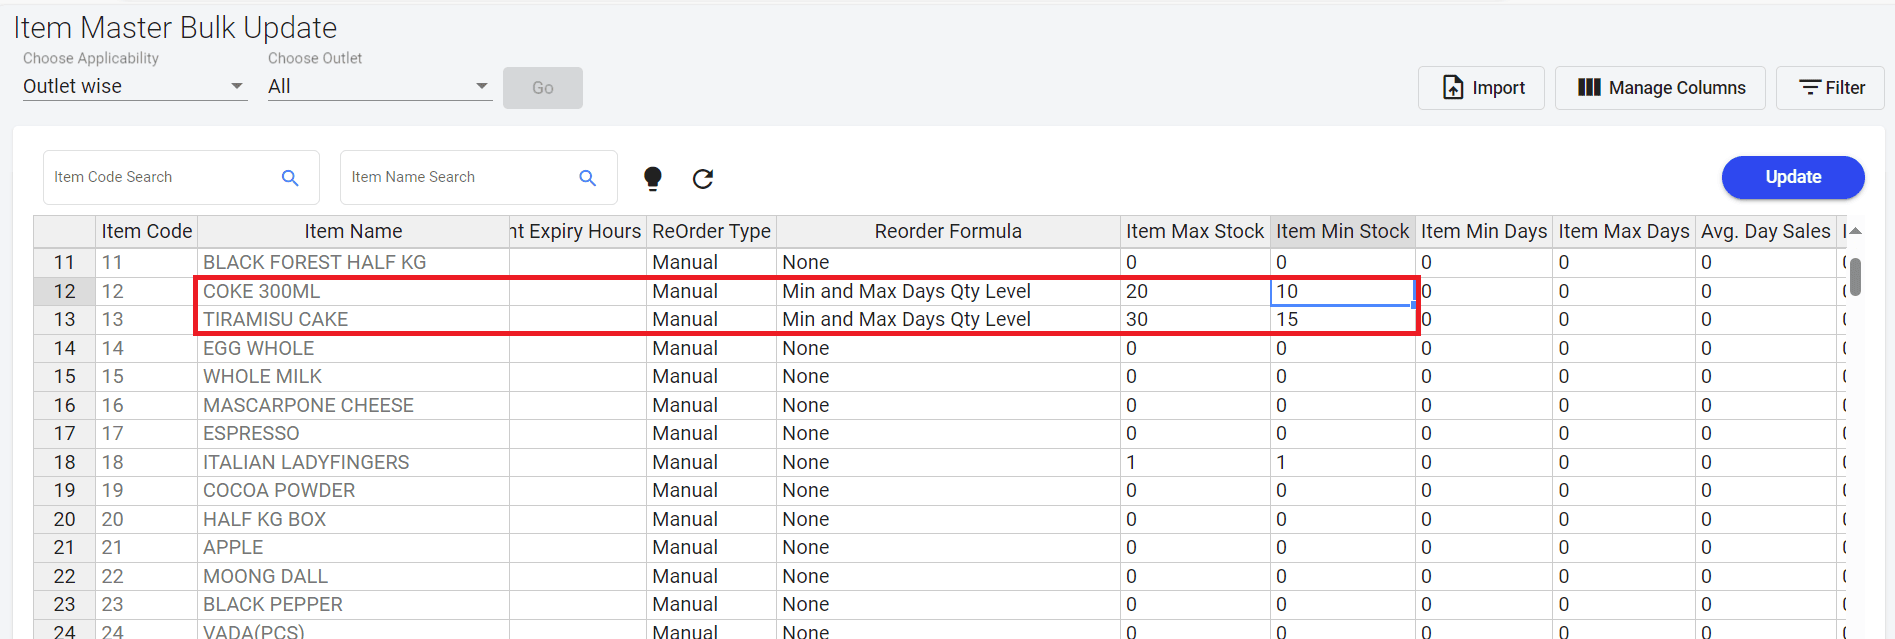Click the Filter lines icon
The image size is (1895, 639).
[x=1809, y=88]
